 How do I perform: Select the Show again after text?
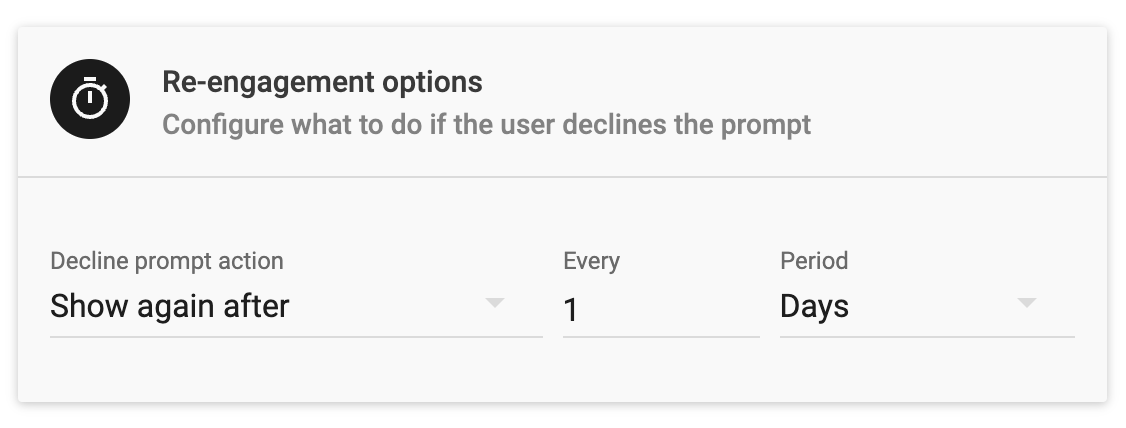[169, 307]
